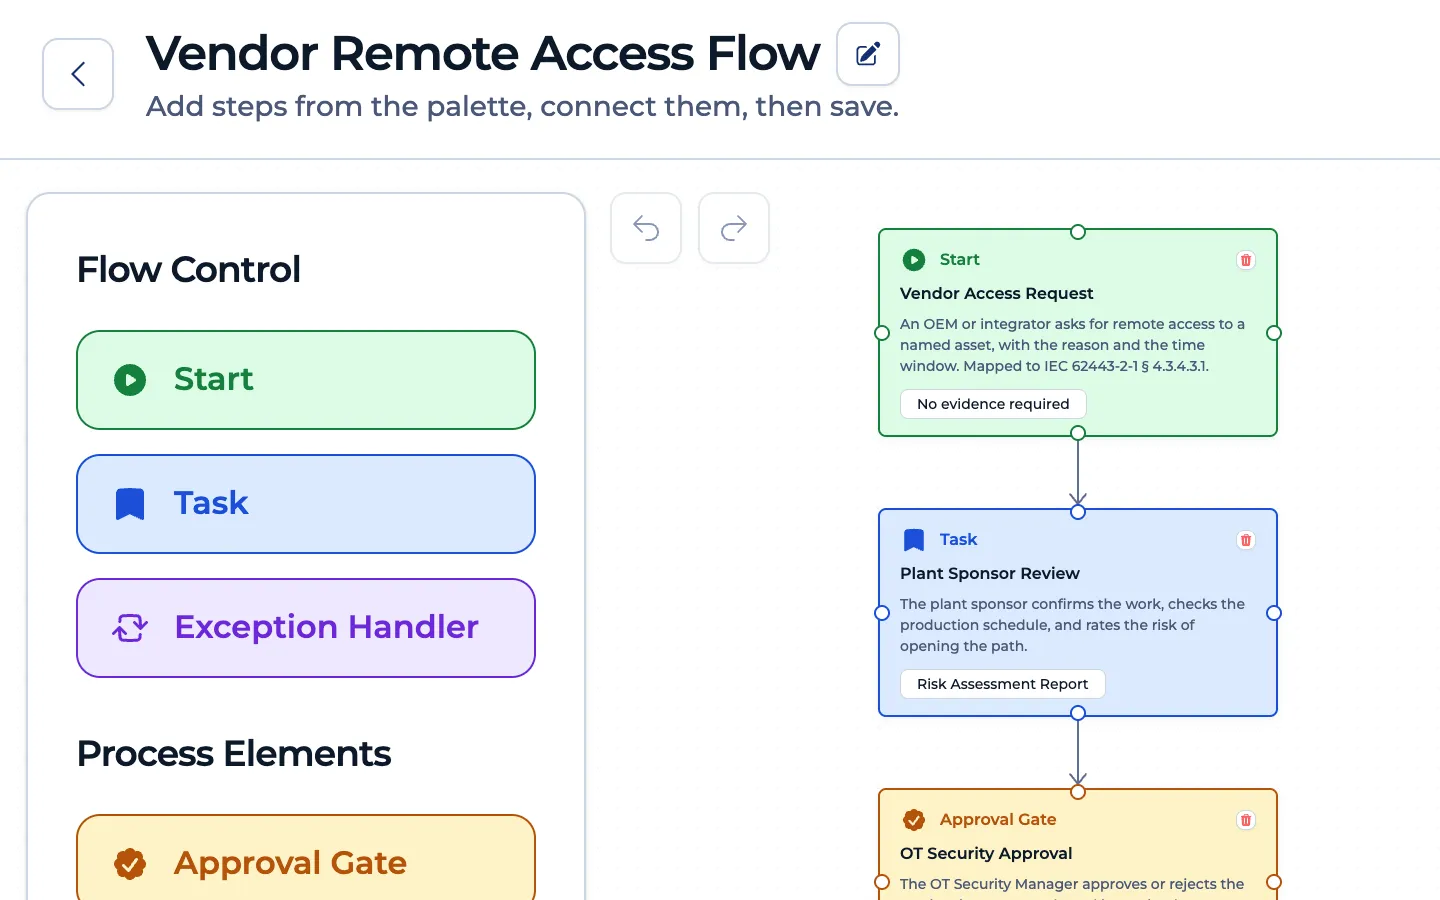
Task: Click the 'Process Elements' palette heading
Action: point(234,753)
